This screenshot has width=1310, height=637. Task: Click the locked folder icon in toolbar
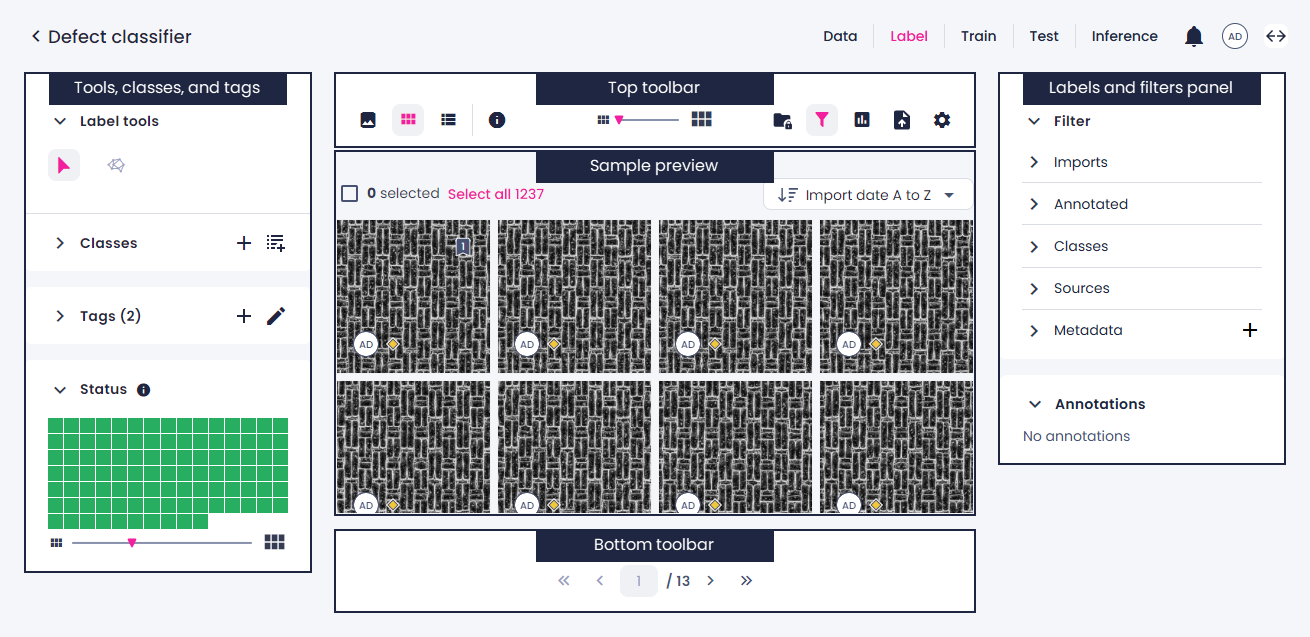(x=783, y=121)
